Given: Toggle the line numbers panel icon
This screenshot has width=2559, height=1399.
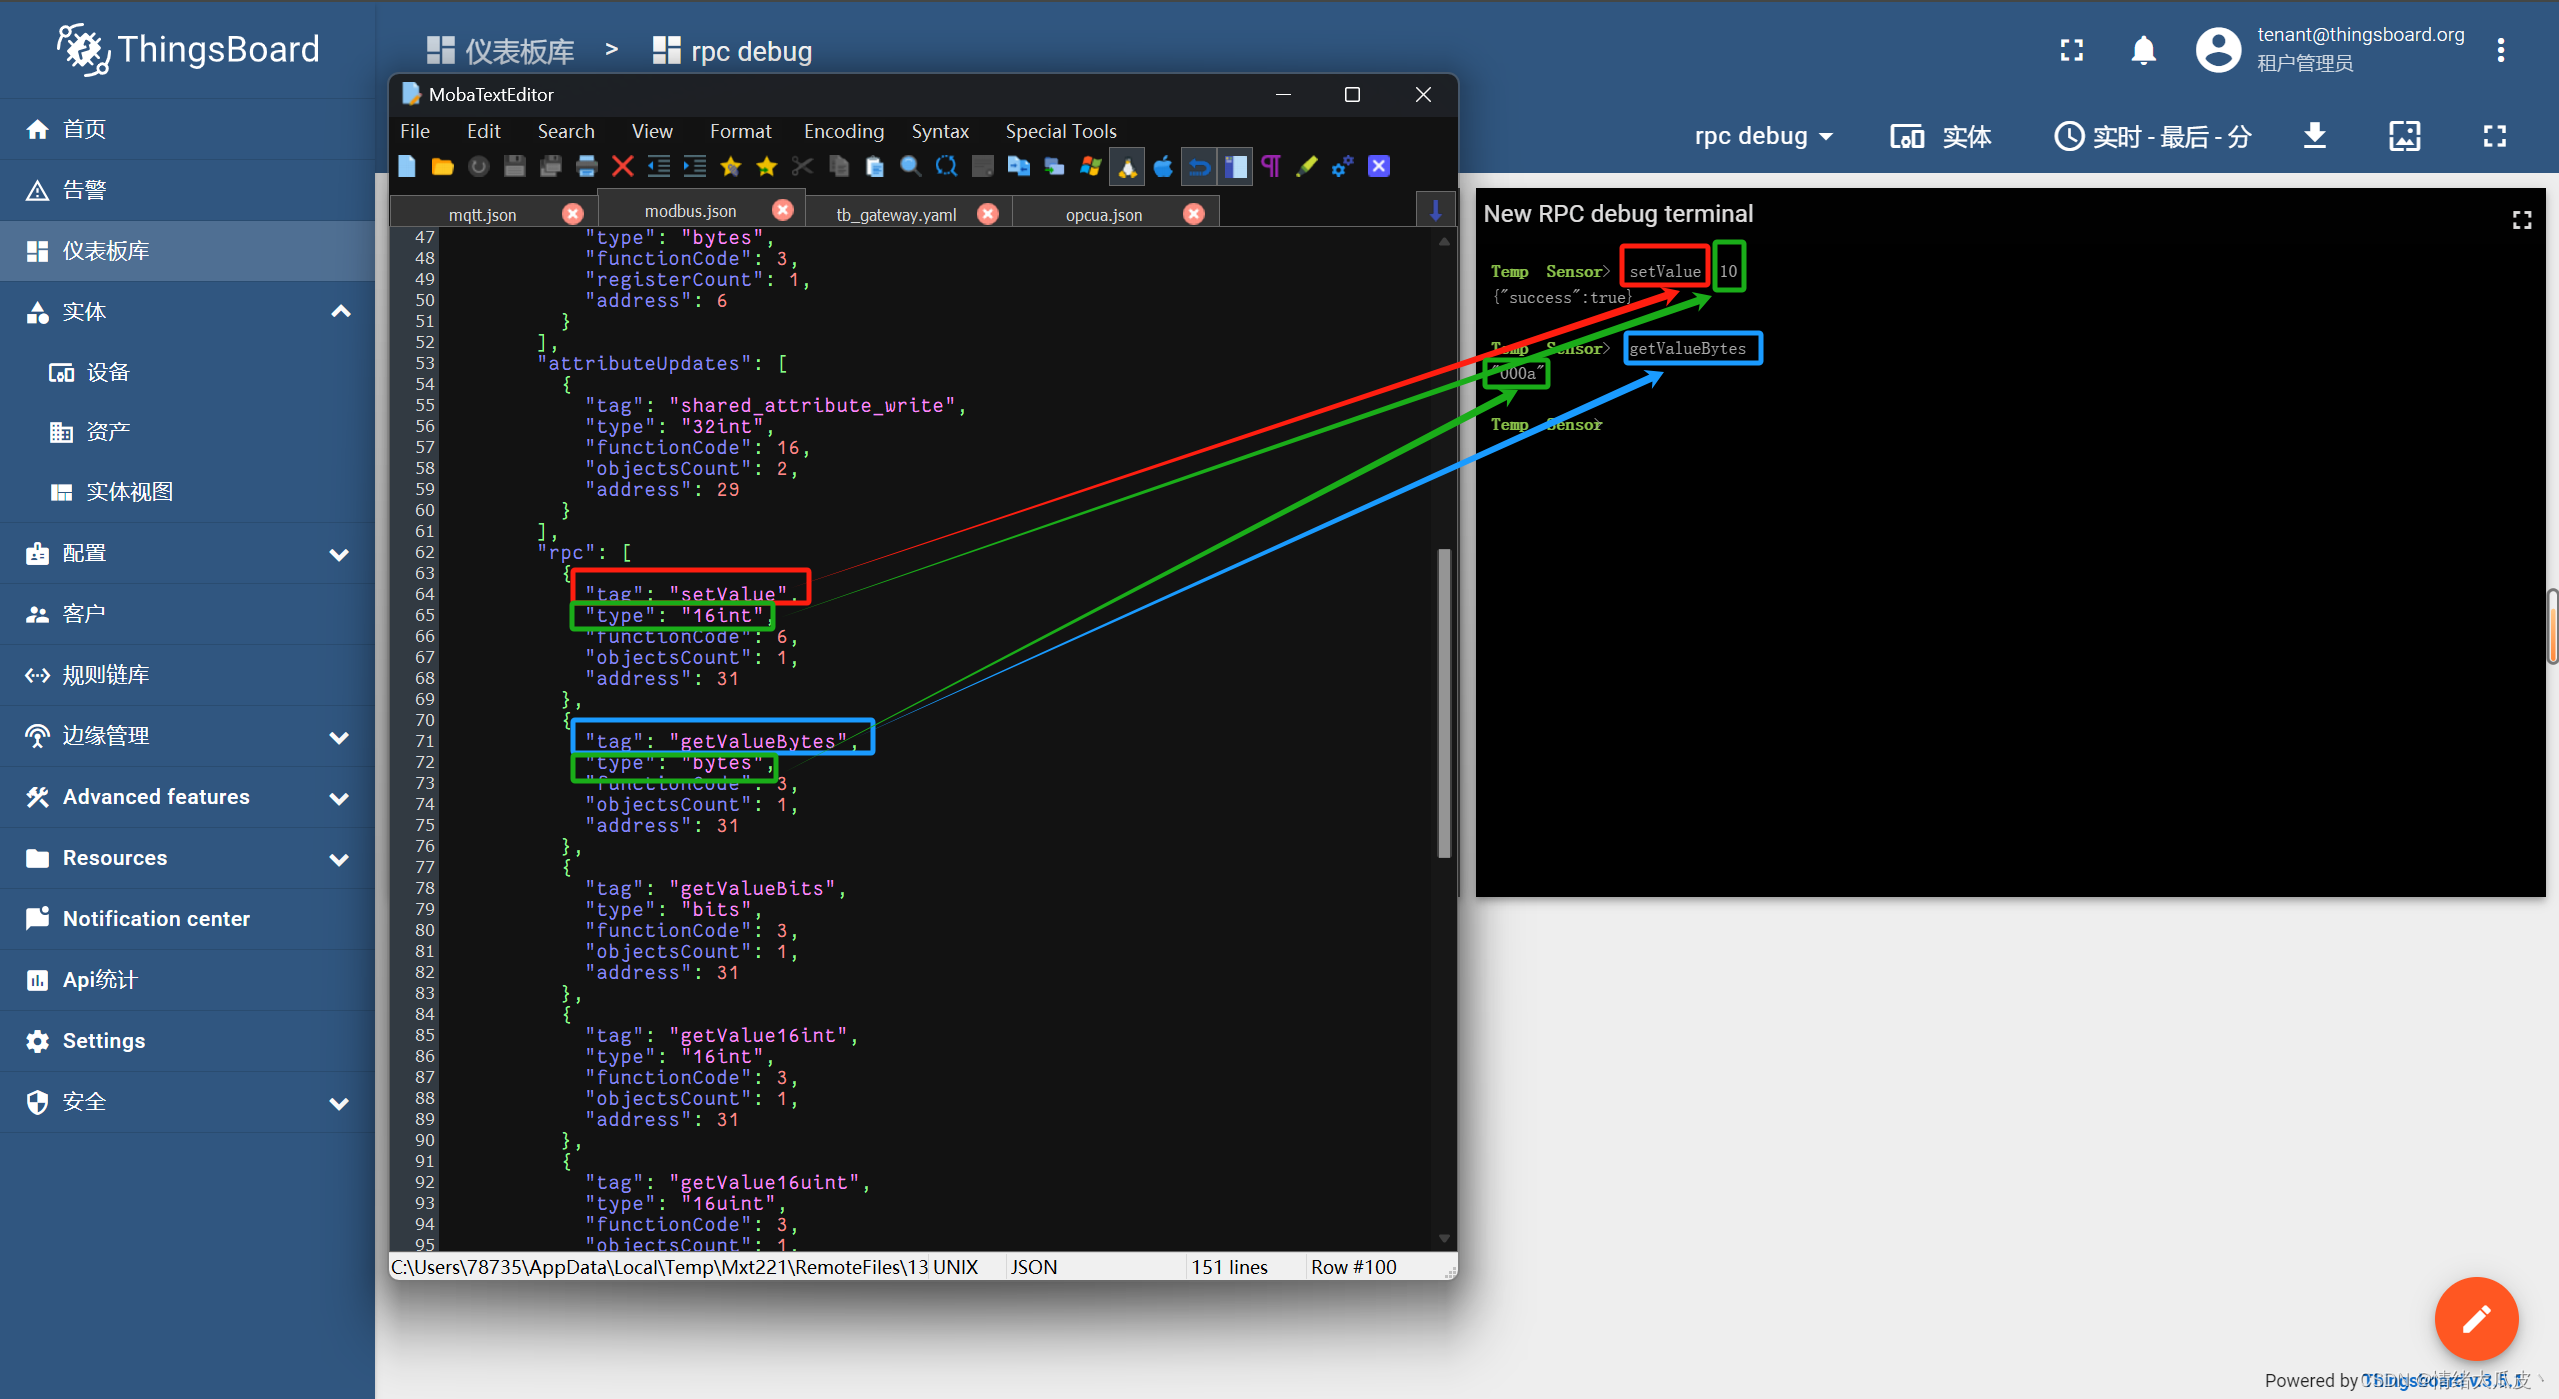Looking at the screenshot, I should pyautogui.click(x=1236, y=167).
